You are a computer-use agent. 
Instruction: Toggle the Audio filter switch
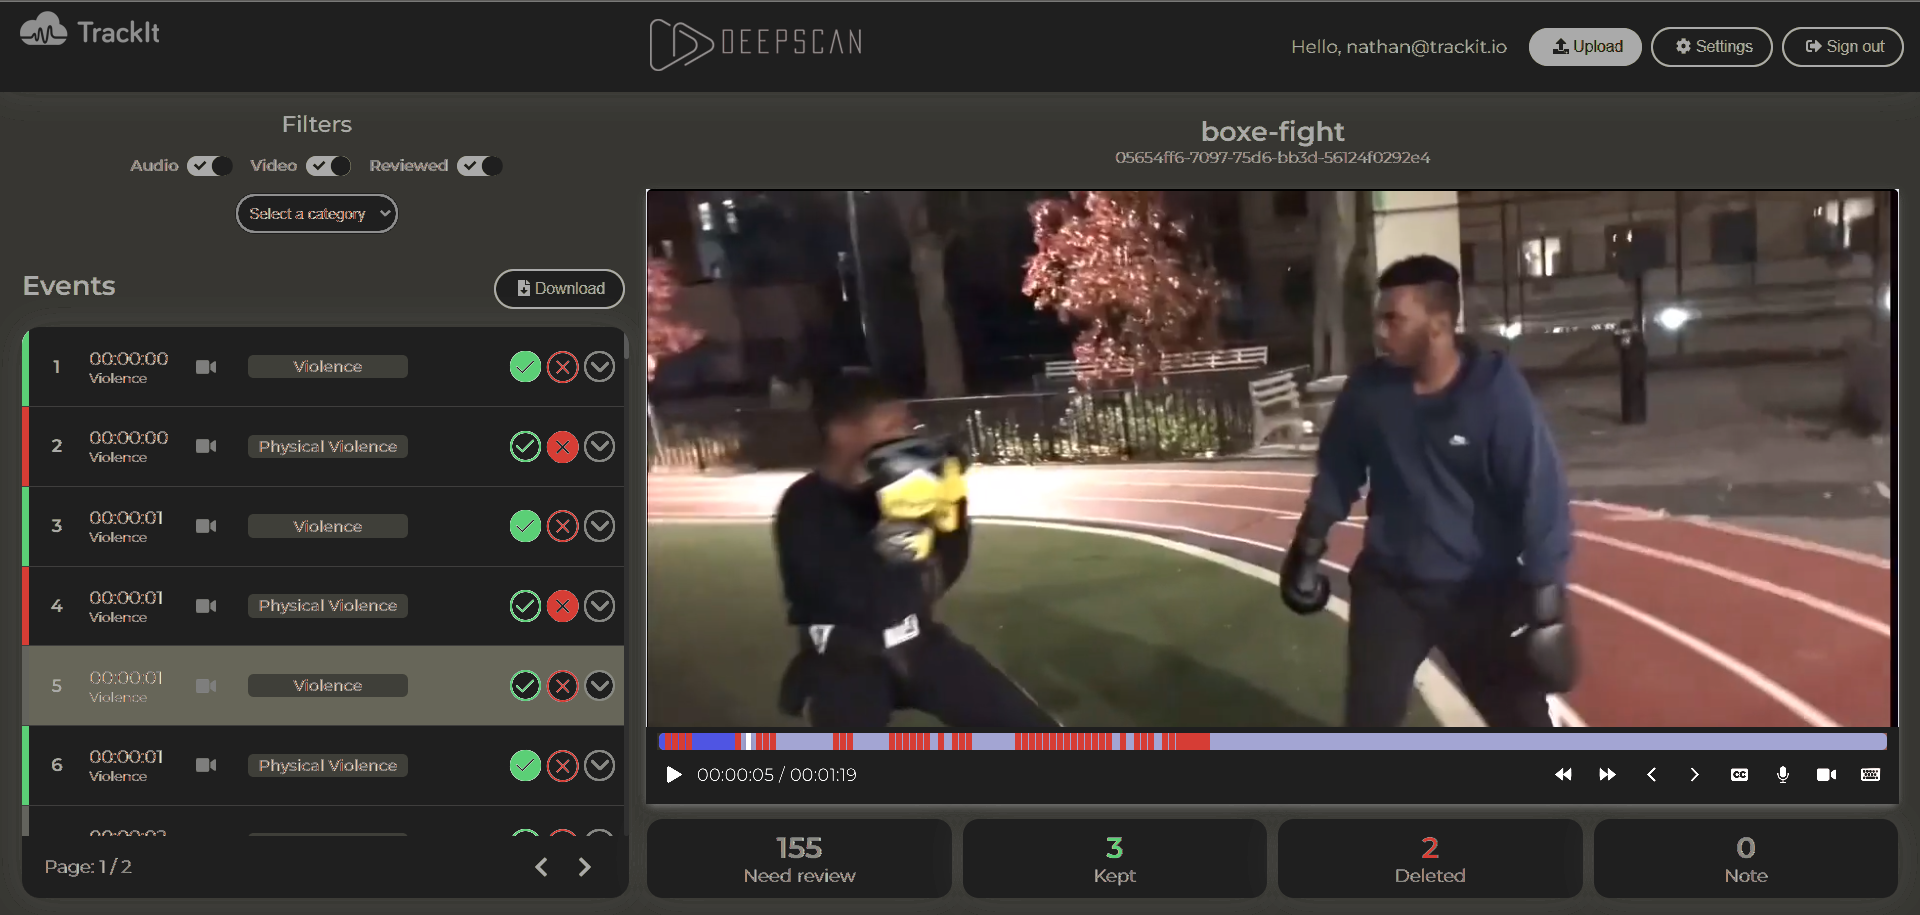coord(209,166)
